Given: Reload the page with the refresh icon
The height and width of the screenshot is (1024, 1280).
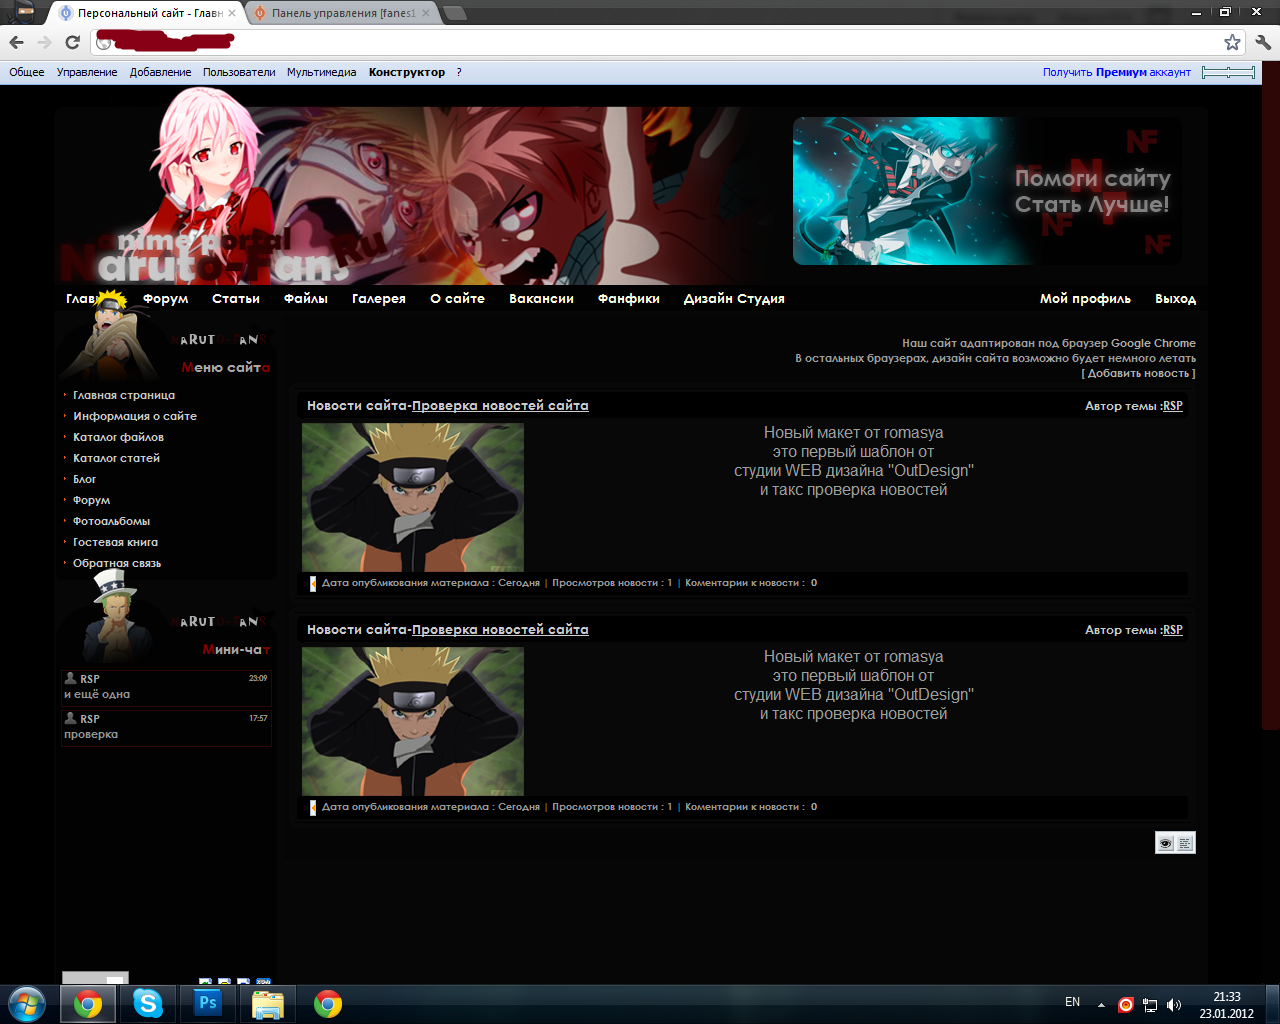Looking at the screenshot, I should [x=72, y=42].
